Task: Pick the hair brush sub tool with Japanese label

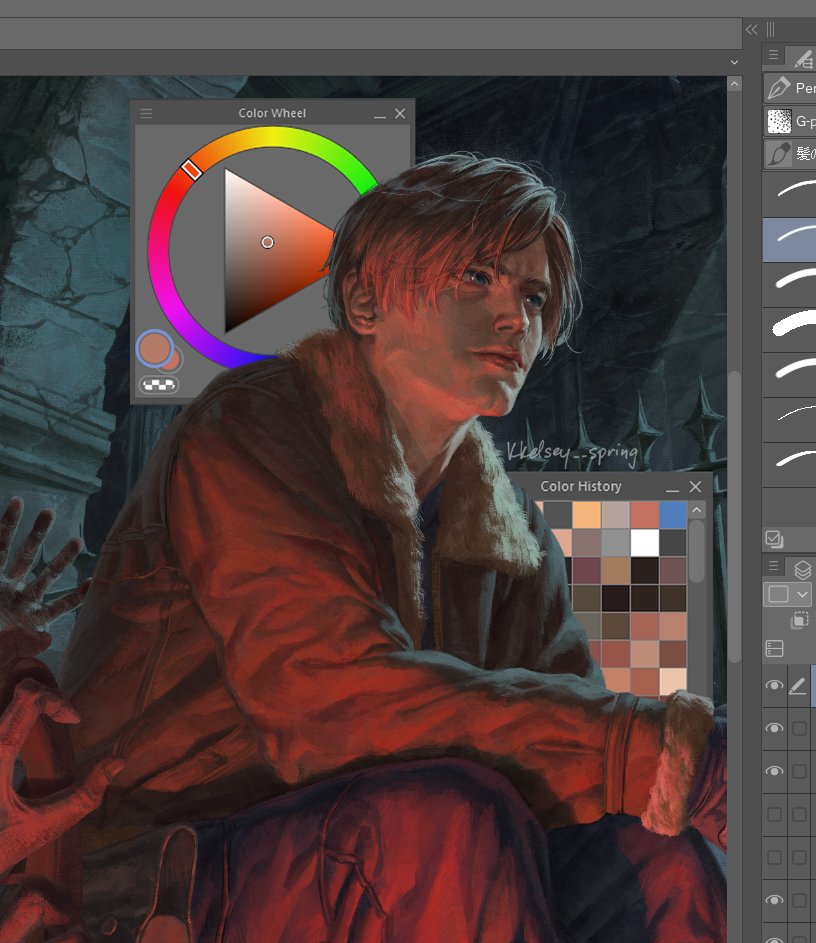Action: pyautogui.click(x=790, y=153)
